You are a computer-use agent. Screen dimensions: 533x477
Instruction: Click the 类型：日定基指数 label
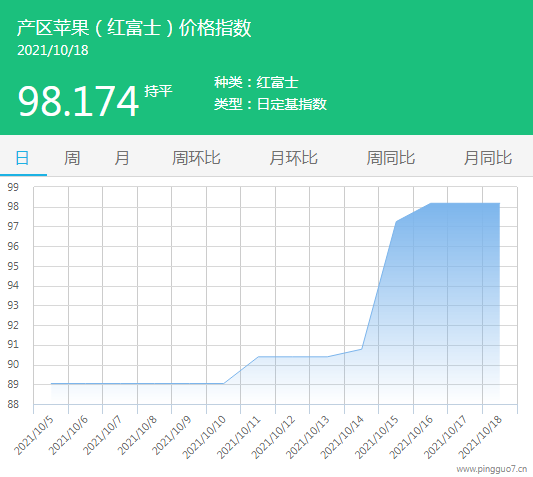[271, 104]
